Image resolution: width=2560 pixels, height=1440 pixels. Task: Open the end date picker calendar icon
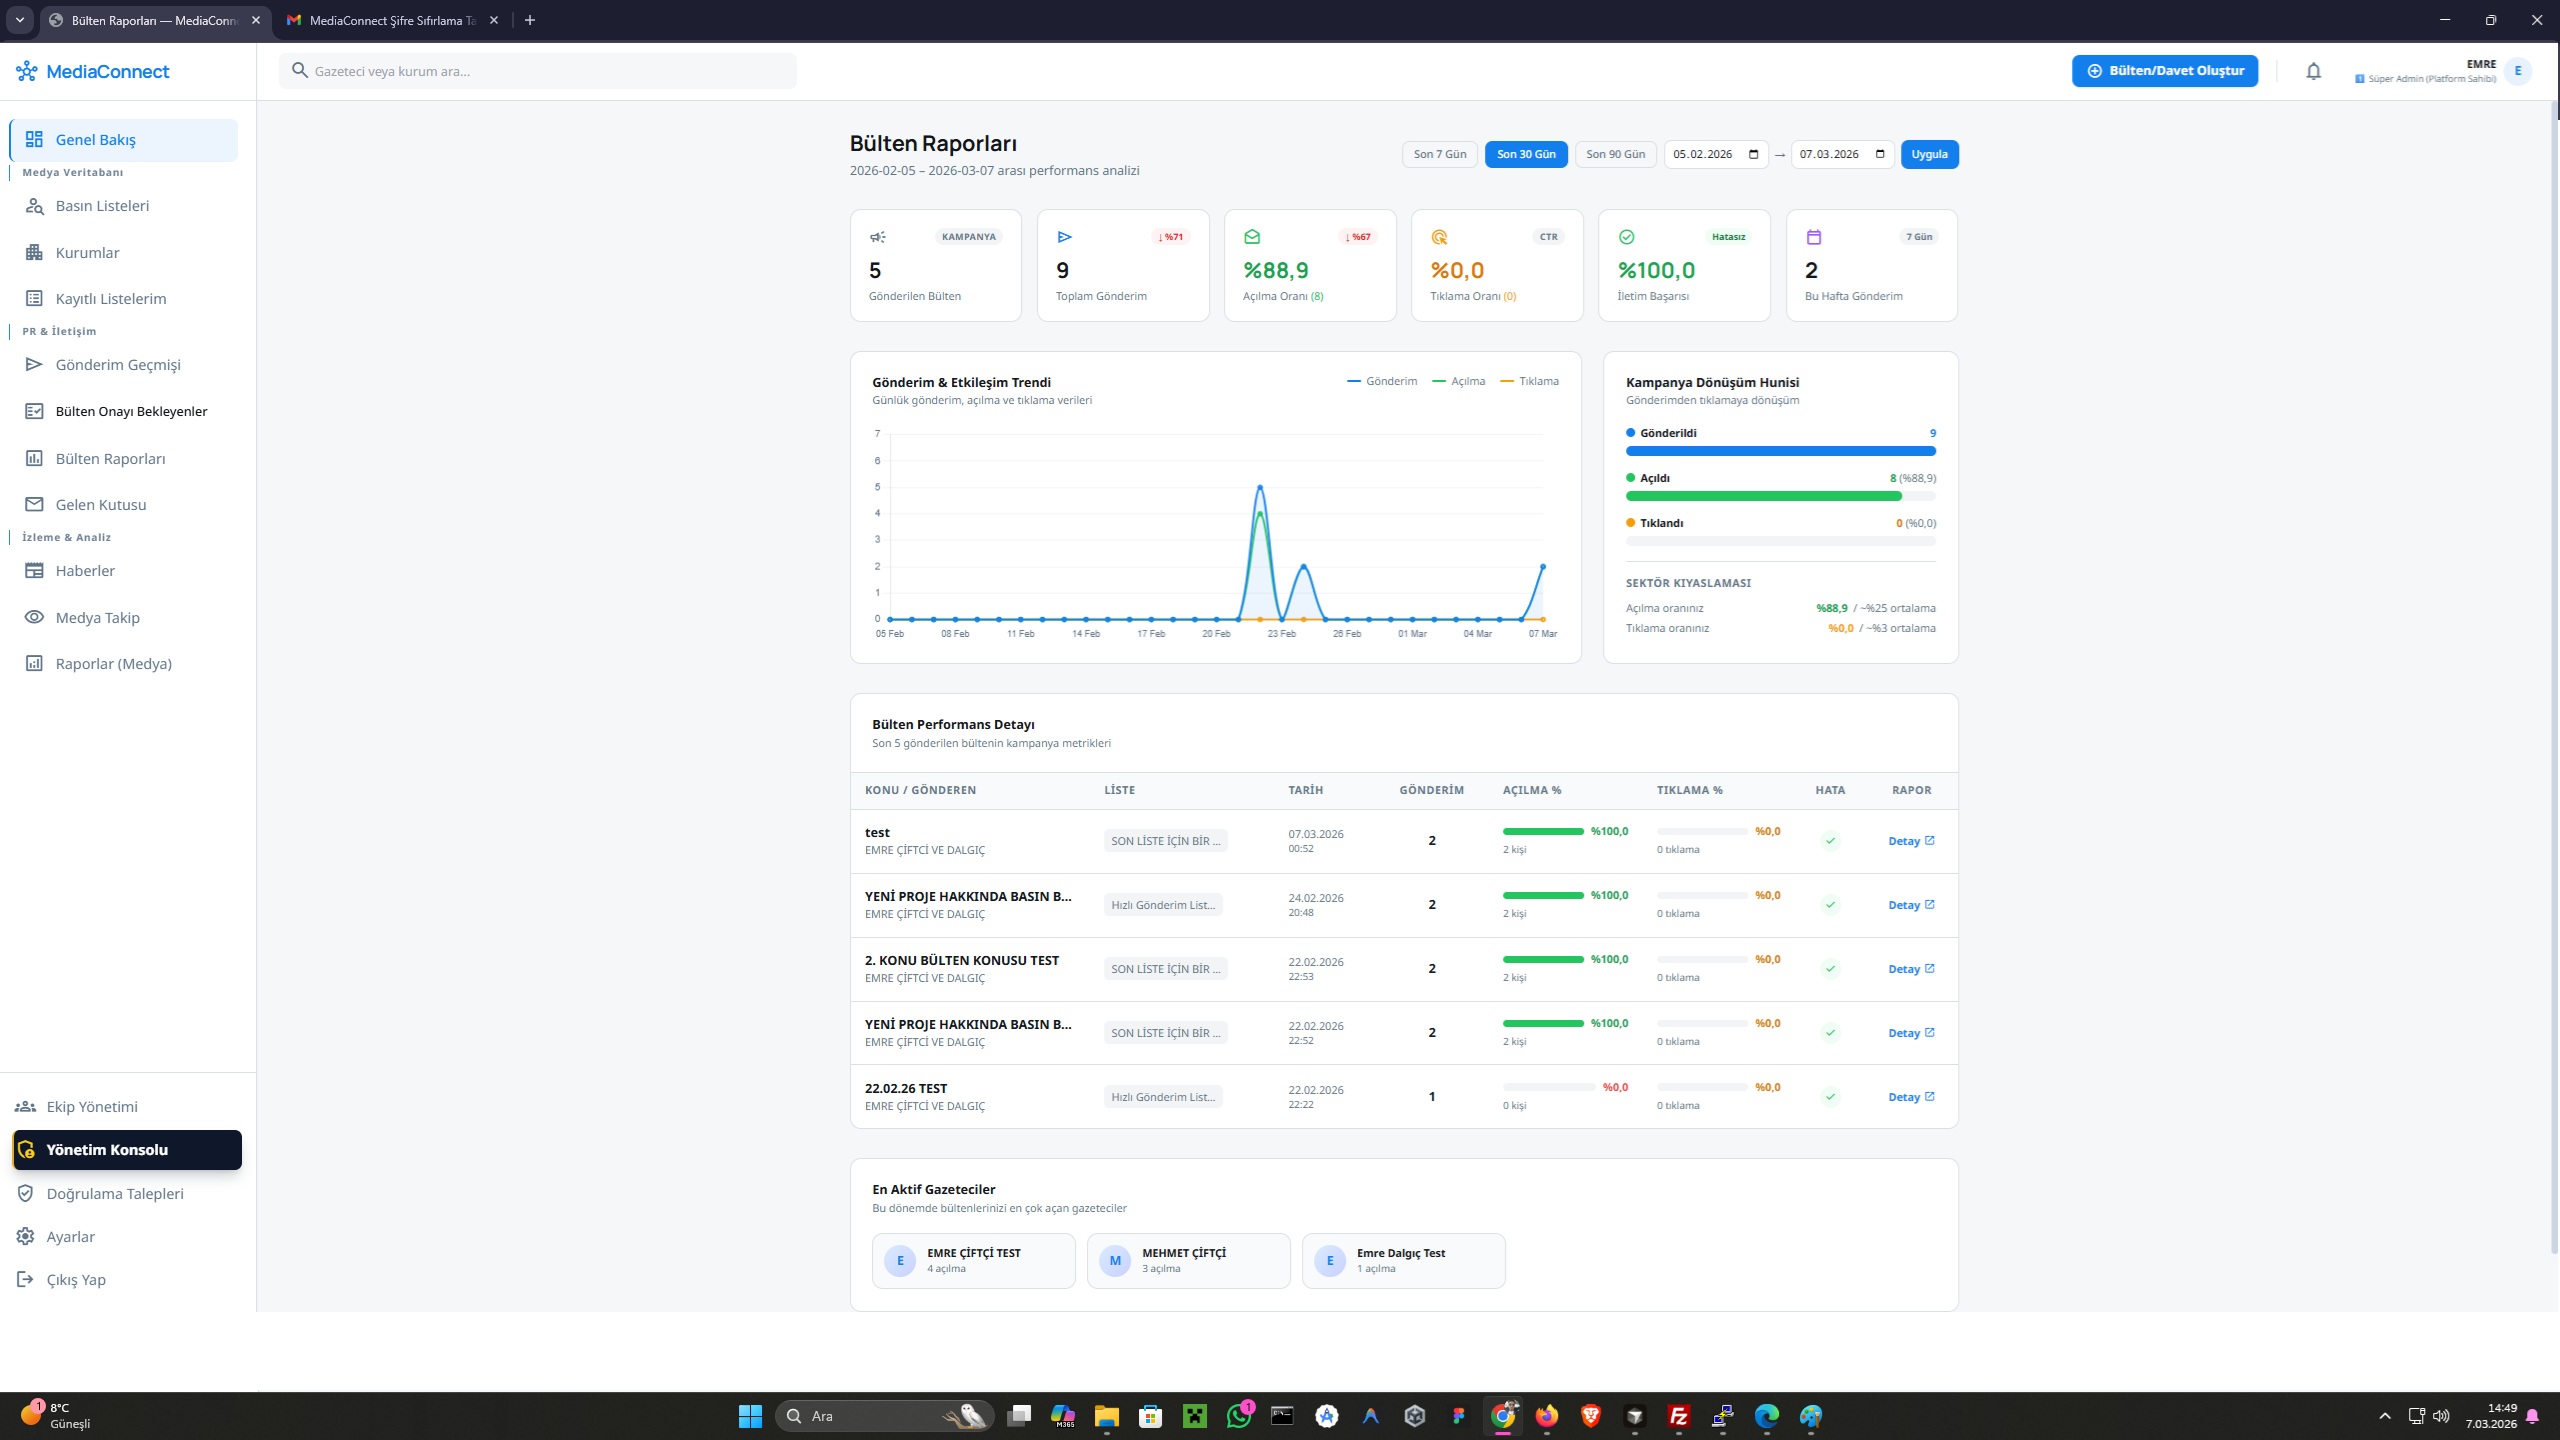[1880, 155]
